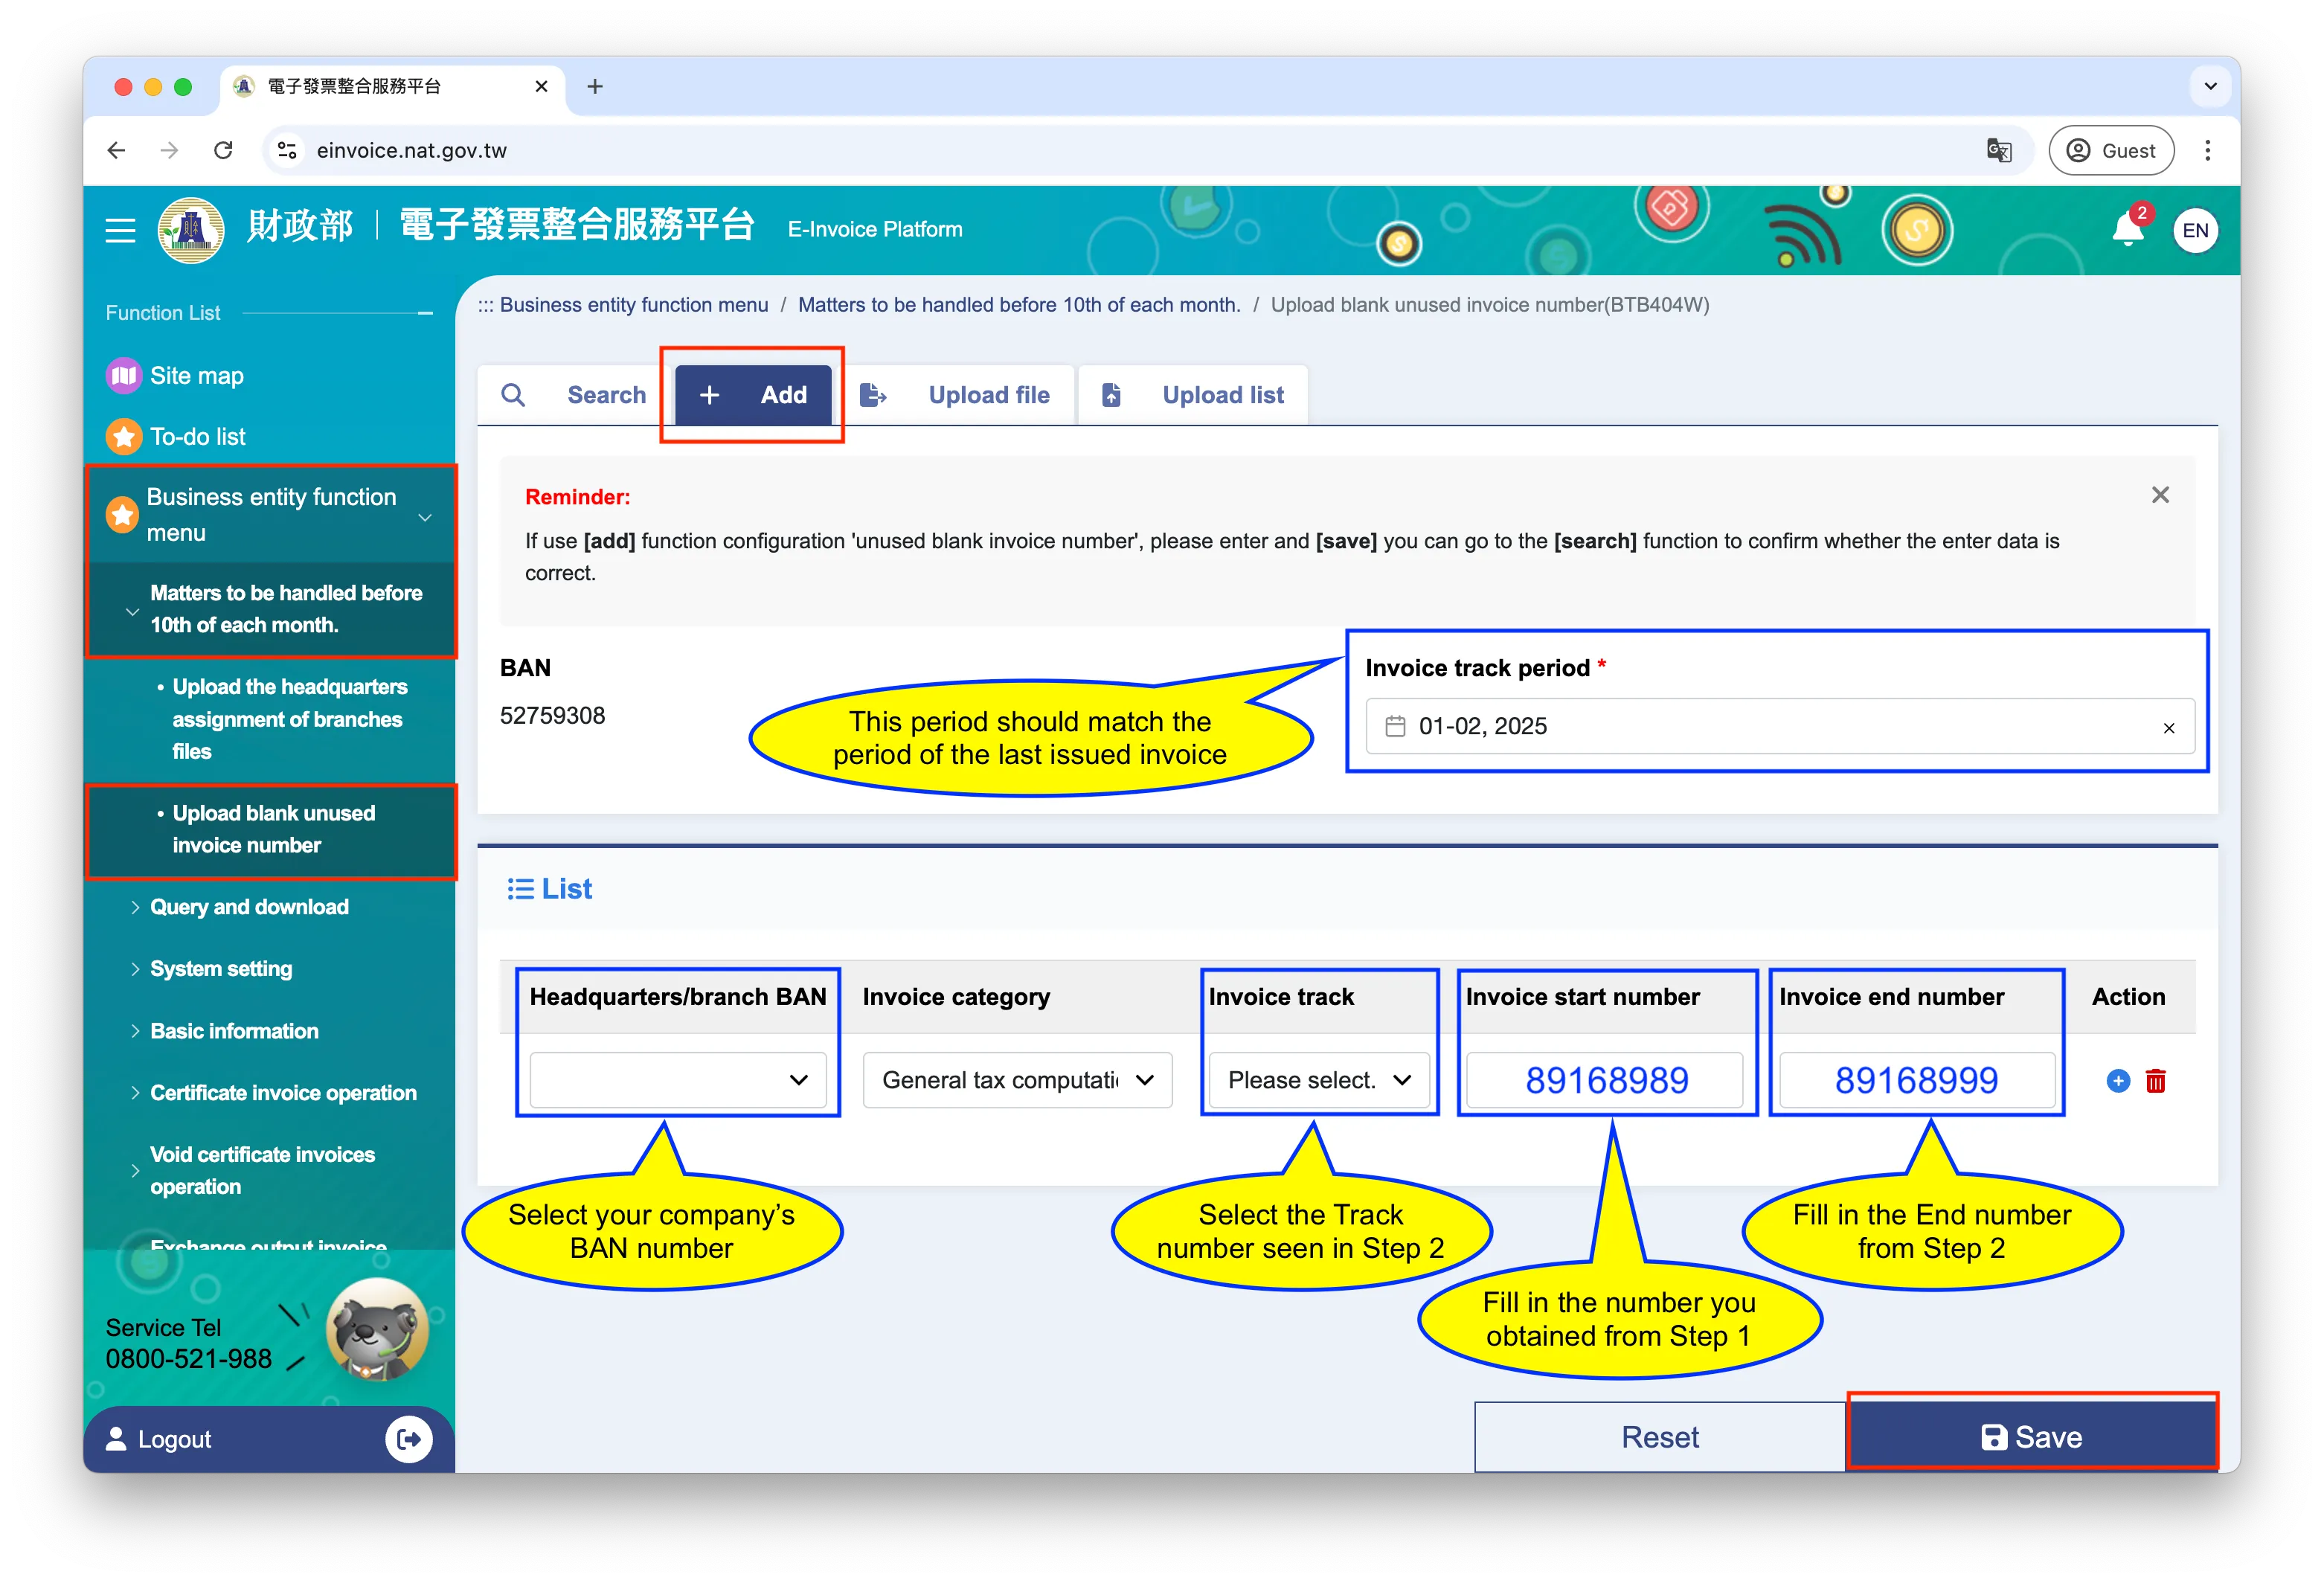
Task: Click Invoice end number field
Action: 1916,1080
